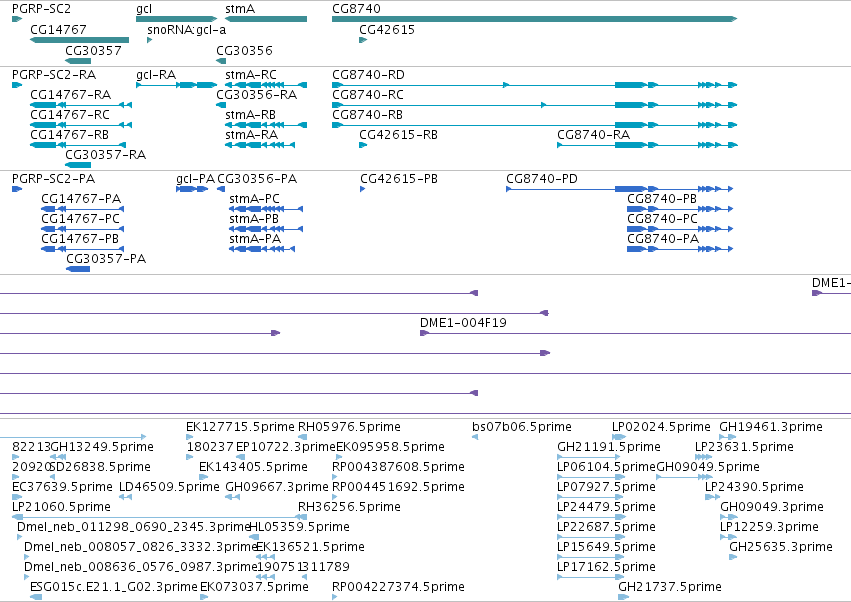Click the EK095958.5prime EST label
The image size is (851, 602).
point(391,447)
